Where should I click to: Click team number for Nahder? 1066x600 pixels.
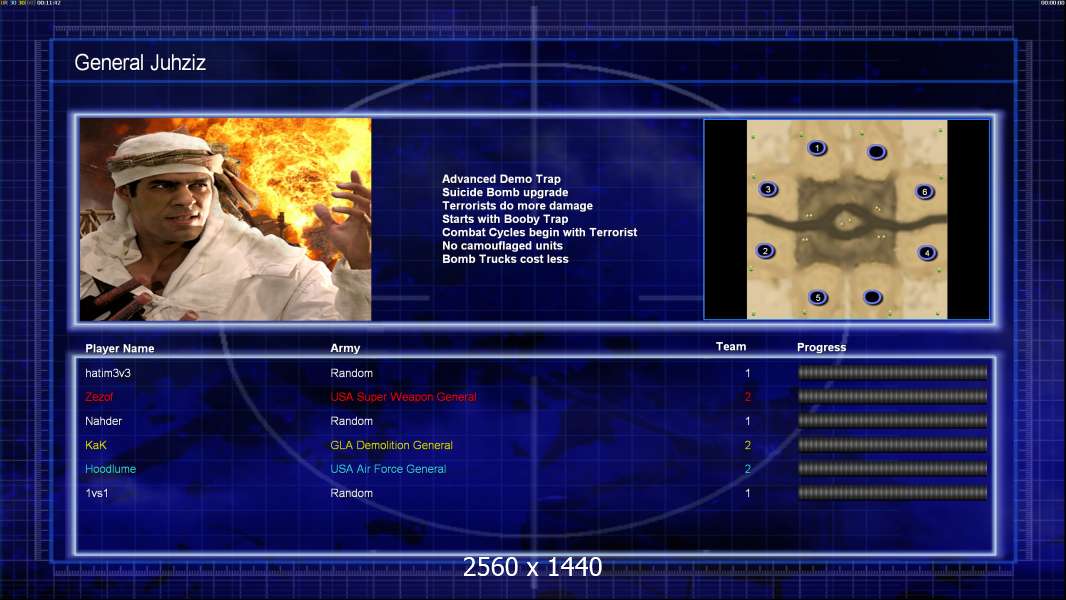[748, 421]
